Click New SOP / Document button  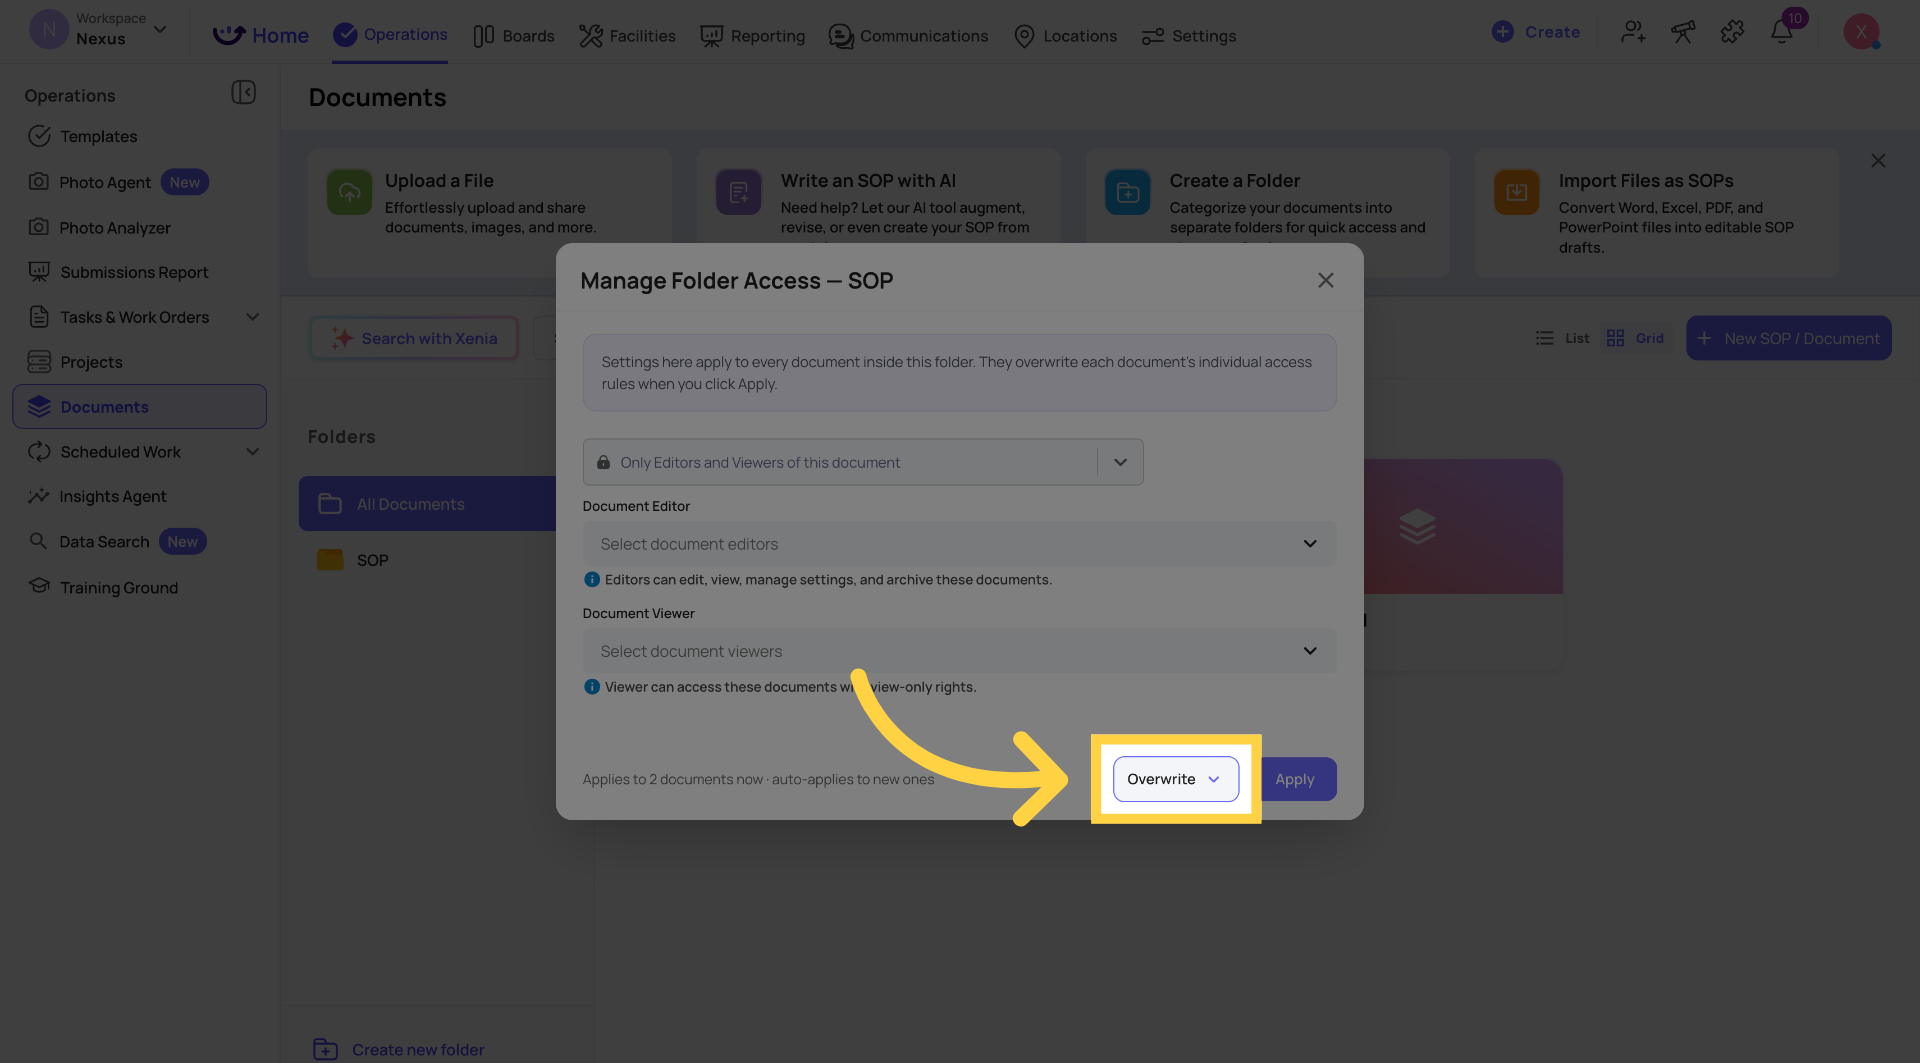click(x=1788, y=338)
